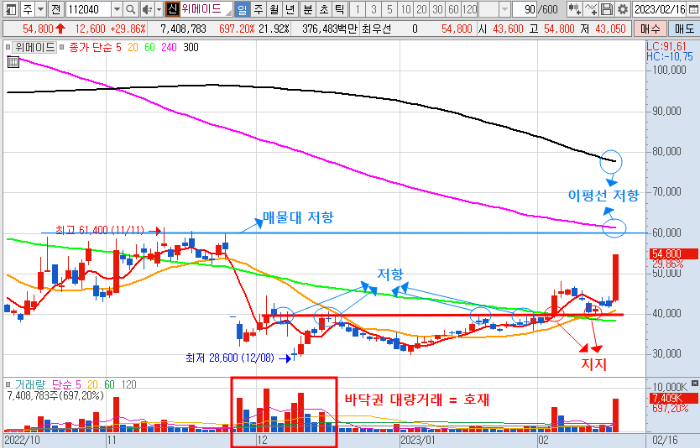The image size is (700, 448).
Task: Click the add line indicator icon
Action: pyautogui.click(x=591, y=9)
